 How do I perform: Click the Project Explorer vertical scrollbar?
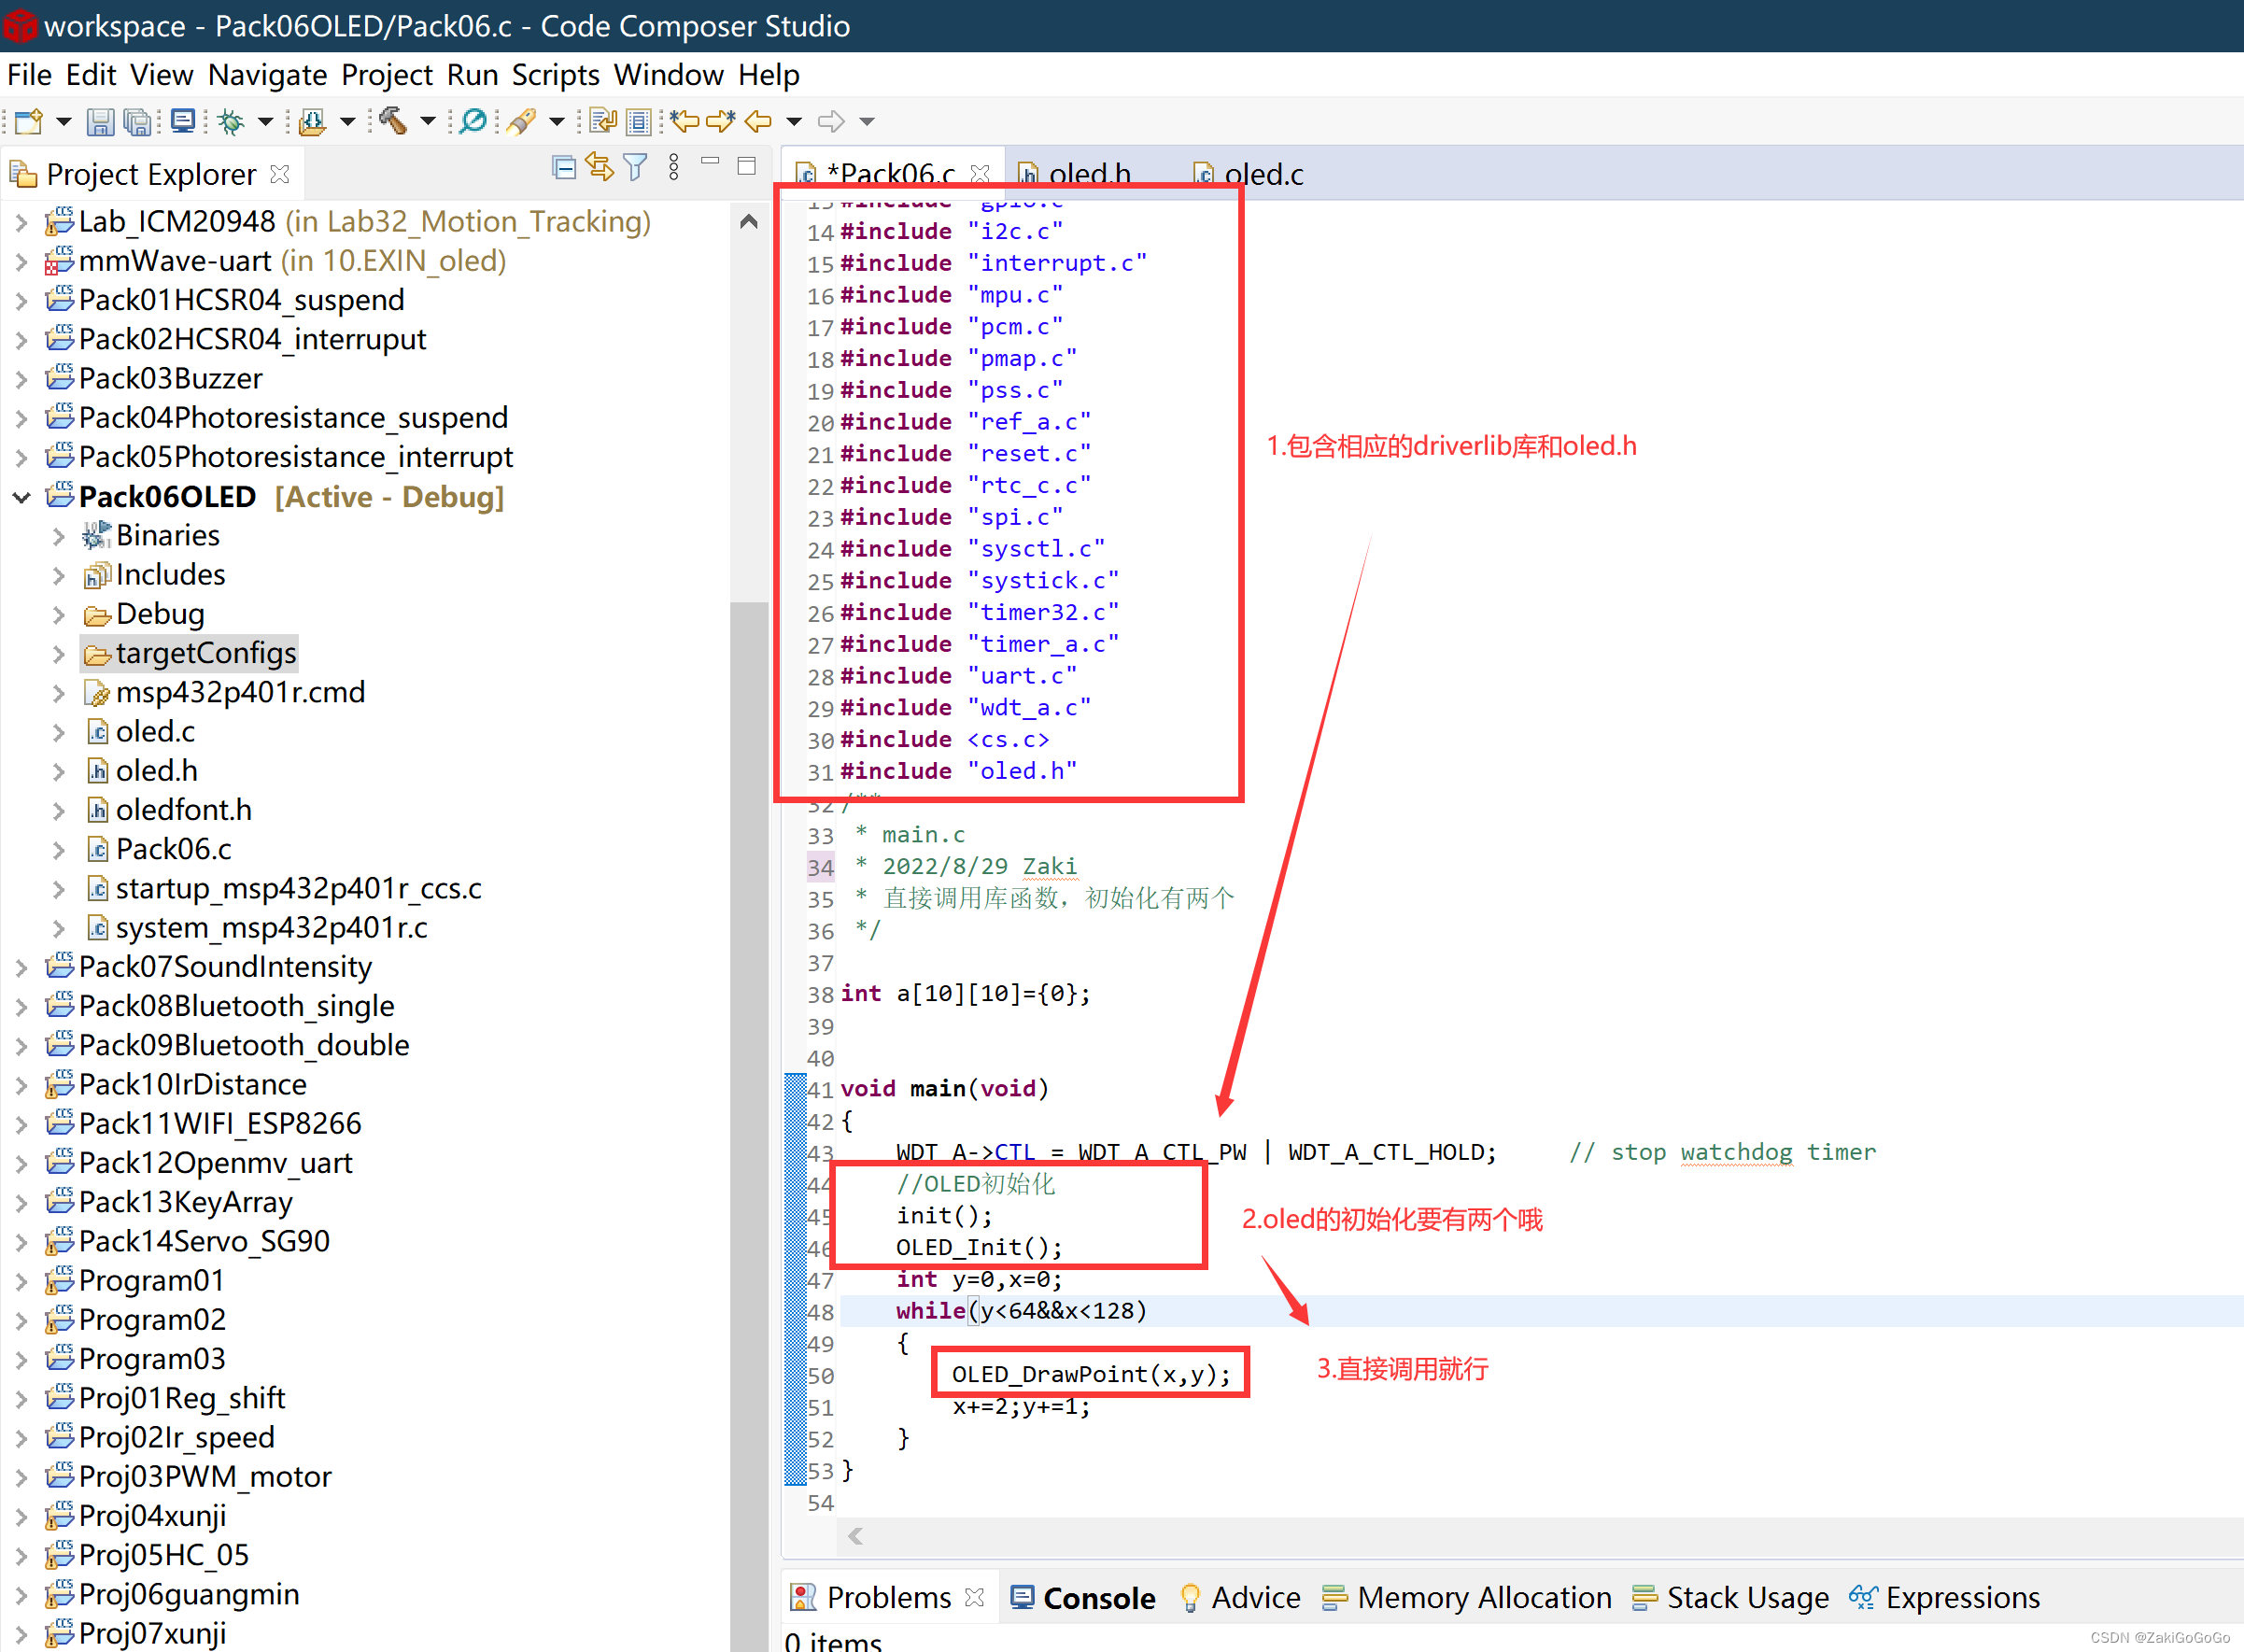click(748, 1000)
